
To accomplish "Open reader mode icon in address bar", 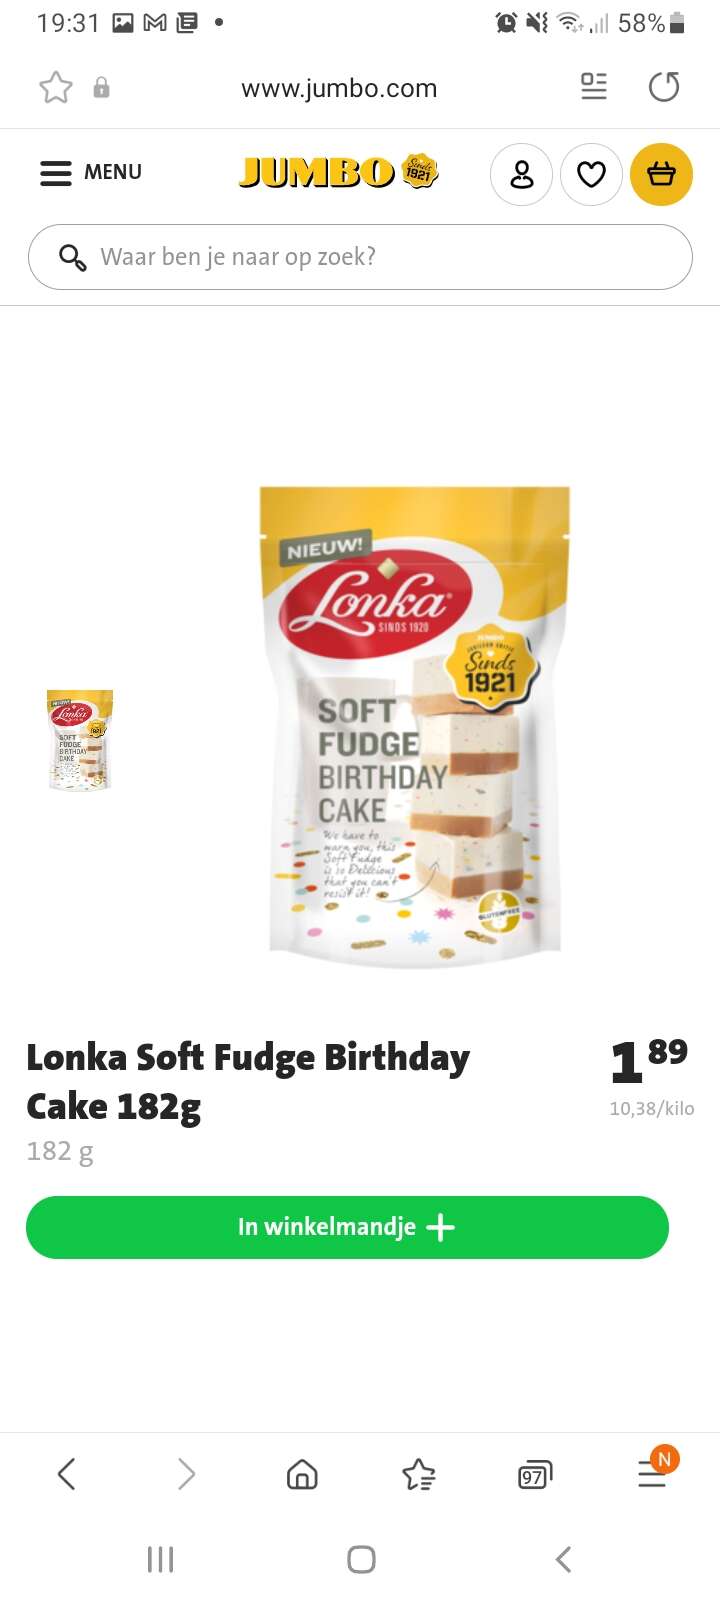I will tap(594, 87).
